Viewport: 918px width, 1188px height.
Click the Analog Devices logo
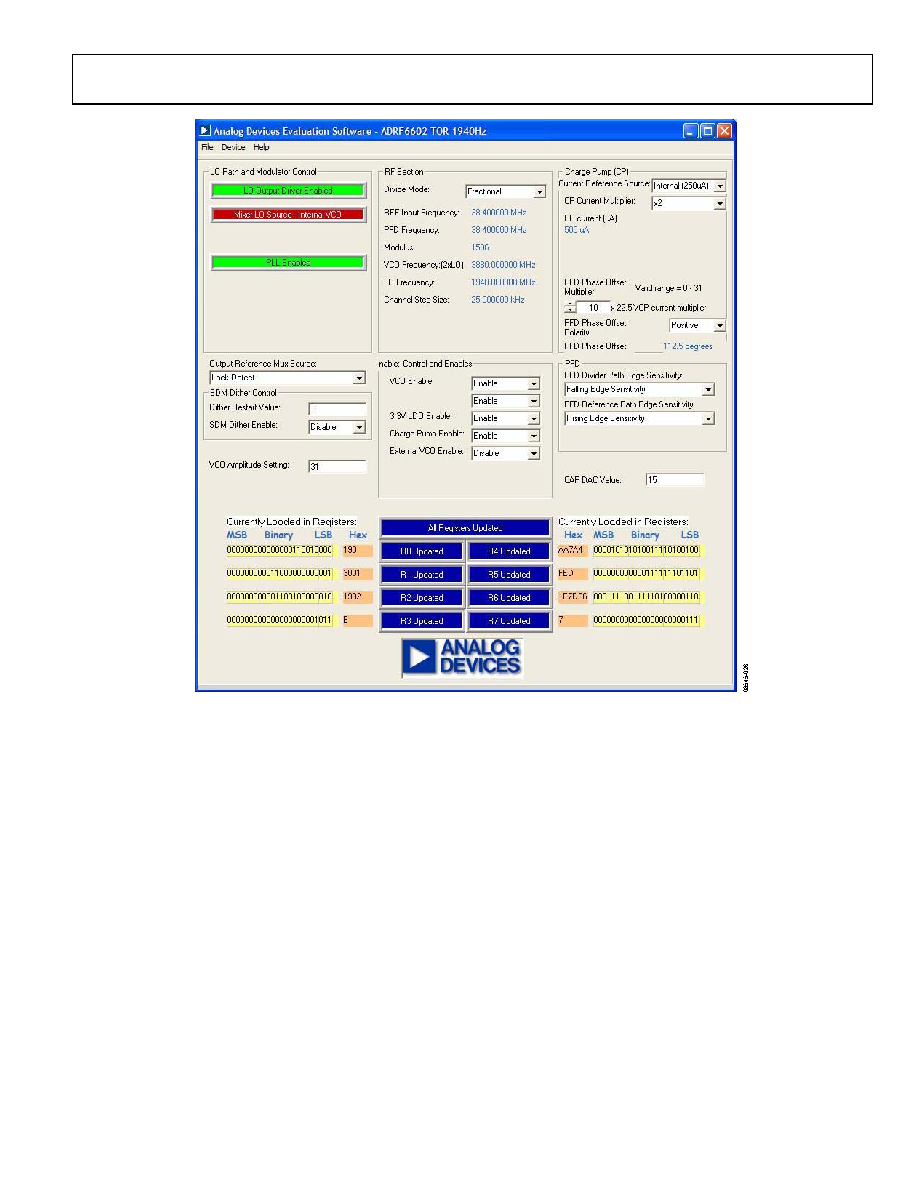[x=462, y=657]
